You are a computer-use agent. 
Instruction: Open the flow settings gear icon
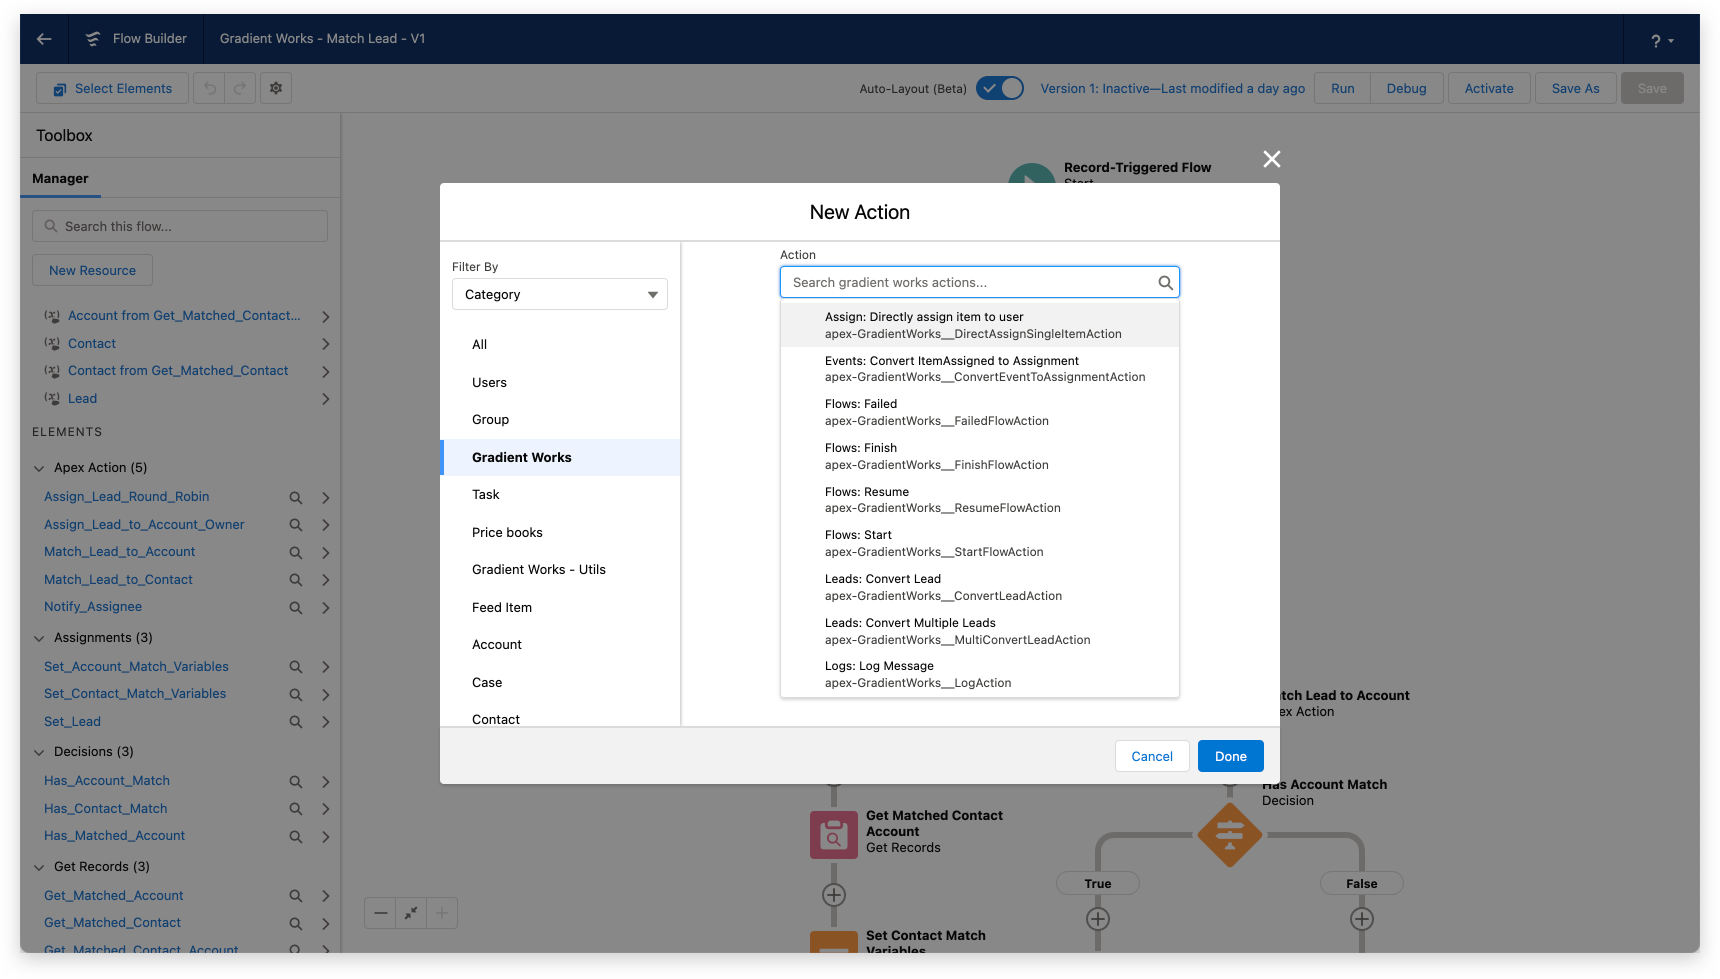click(x=276, y=88)
